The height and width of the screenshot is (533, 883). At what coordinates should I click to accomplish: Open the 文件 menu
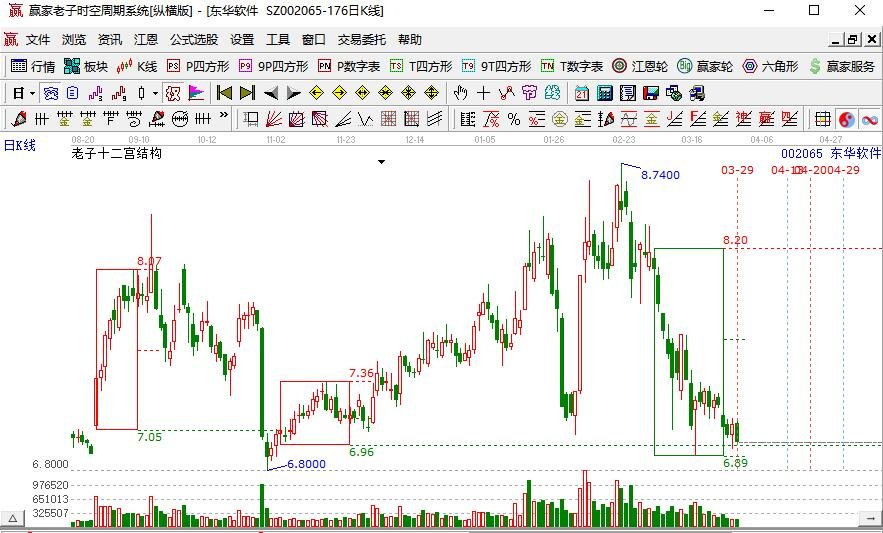click(x=38, y=39)
